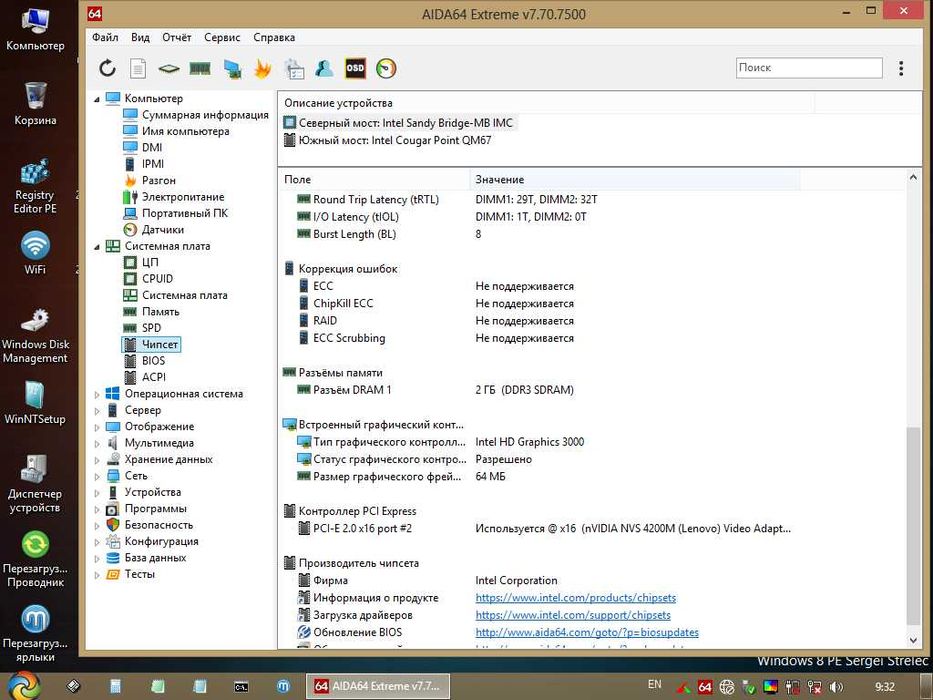Open the Вид menu
Image resolution: width=933 pixels, height=700 pixels.
click(140, 37)
